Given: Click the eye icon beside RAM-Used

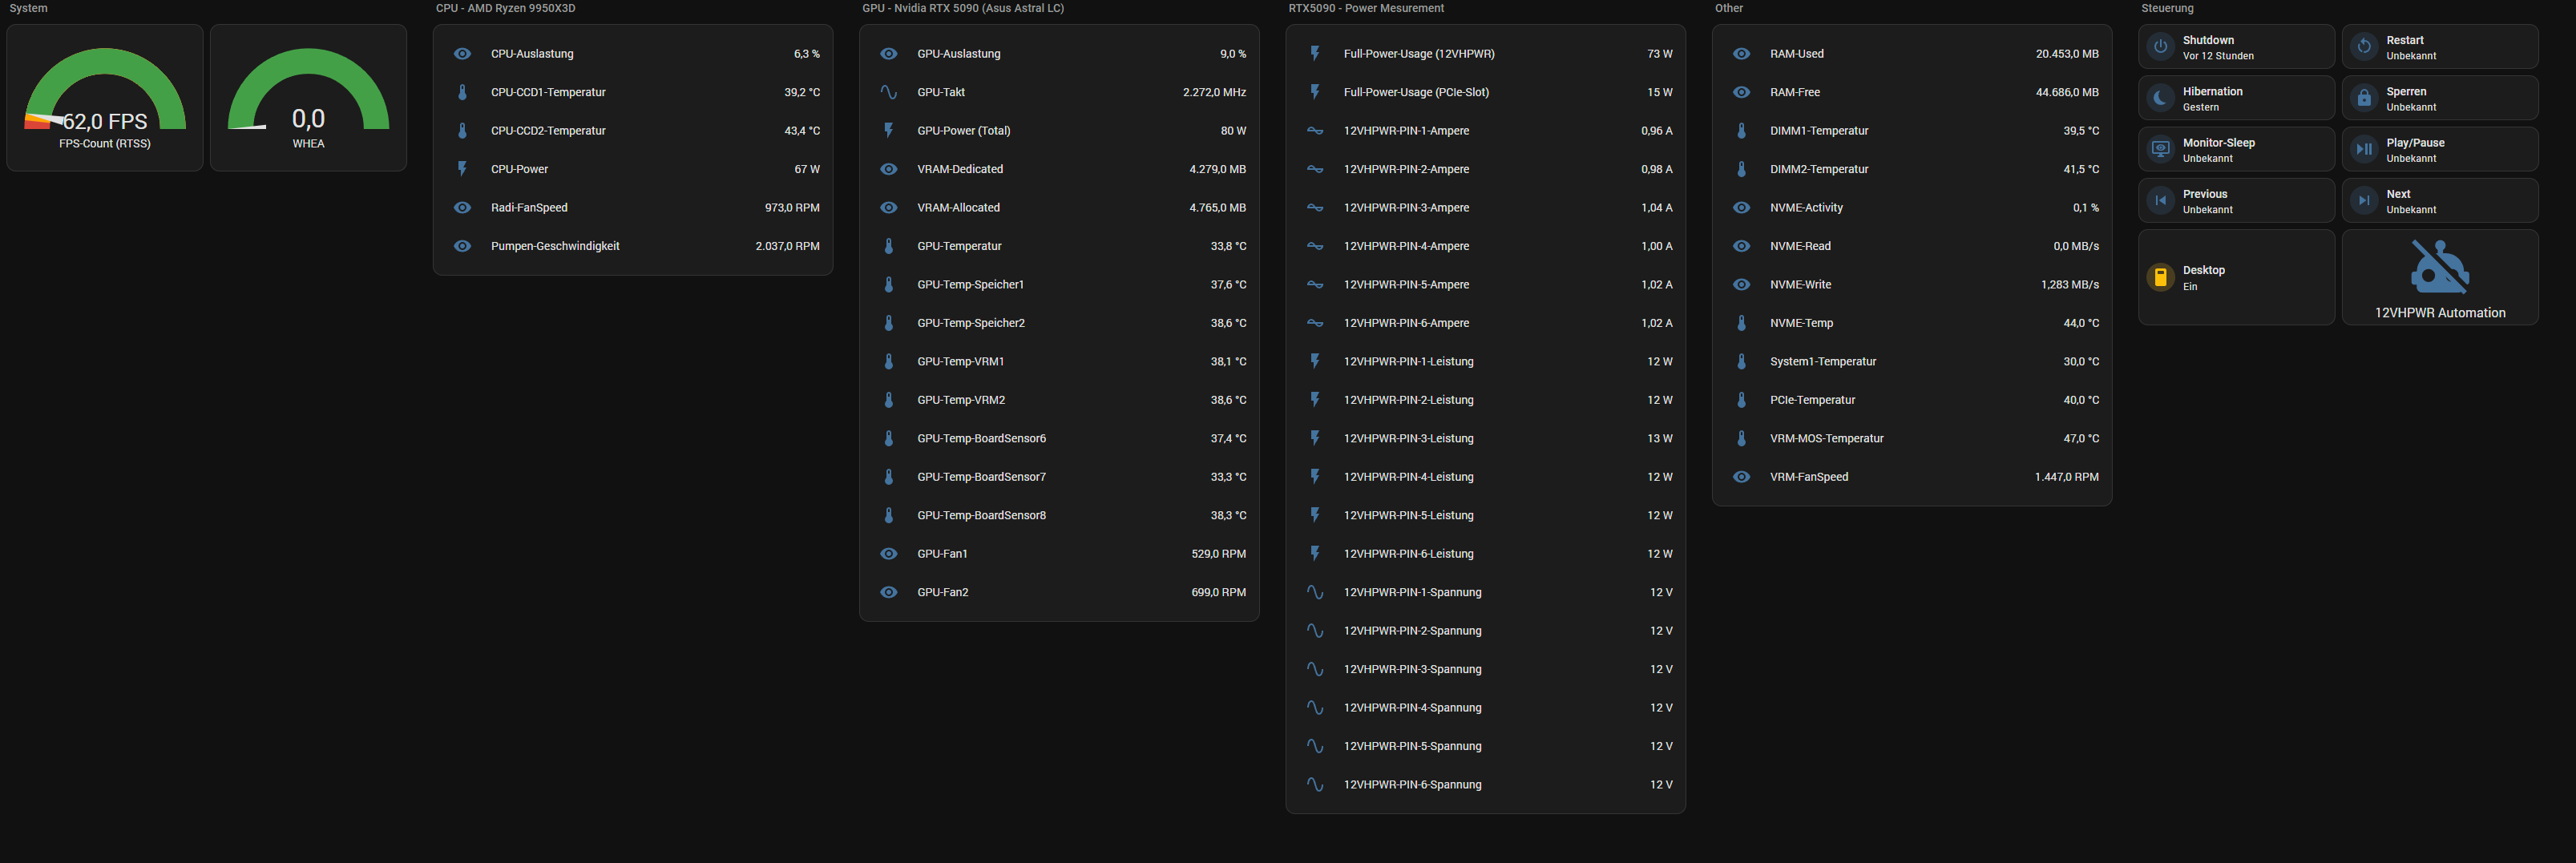Looking at the screenshot, I should point(1741,54).
